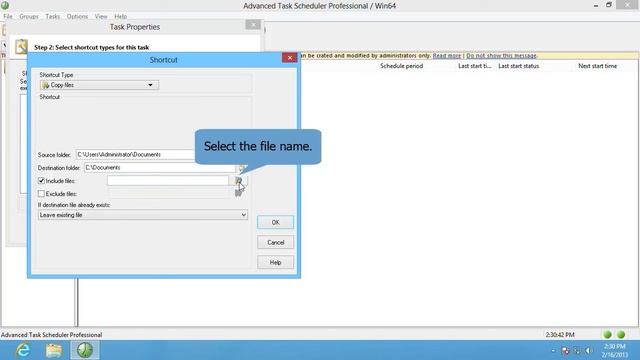Screen dimensions: 640x360
Task: Click the Advanced Task Scheduler taskbar icon
Action: pyautogui.click(x=85, y=350)
